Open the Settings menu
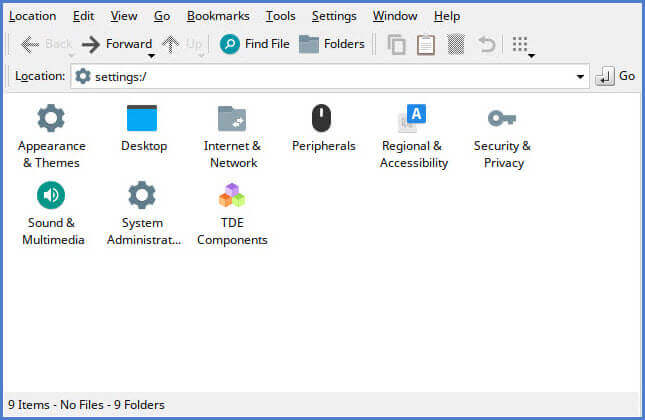The height and width of the screenshot is (420, 645). tap(334, 16)
